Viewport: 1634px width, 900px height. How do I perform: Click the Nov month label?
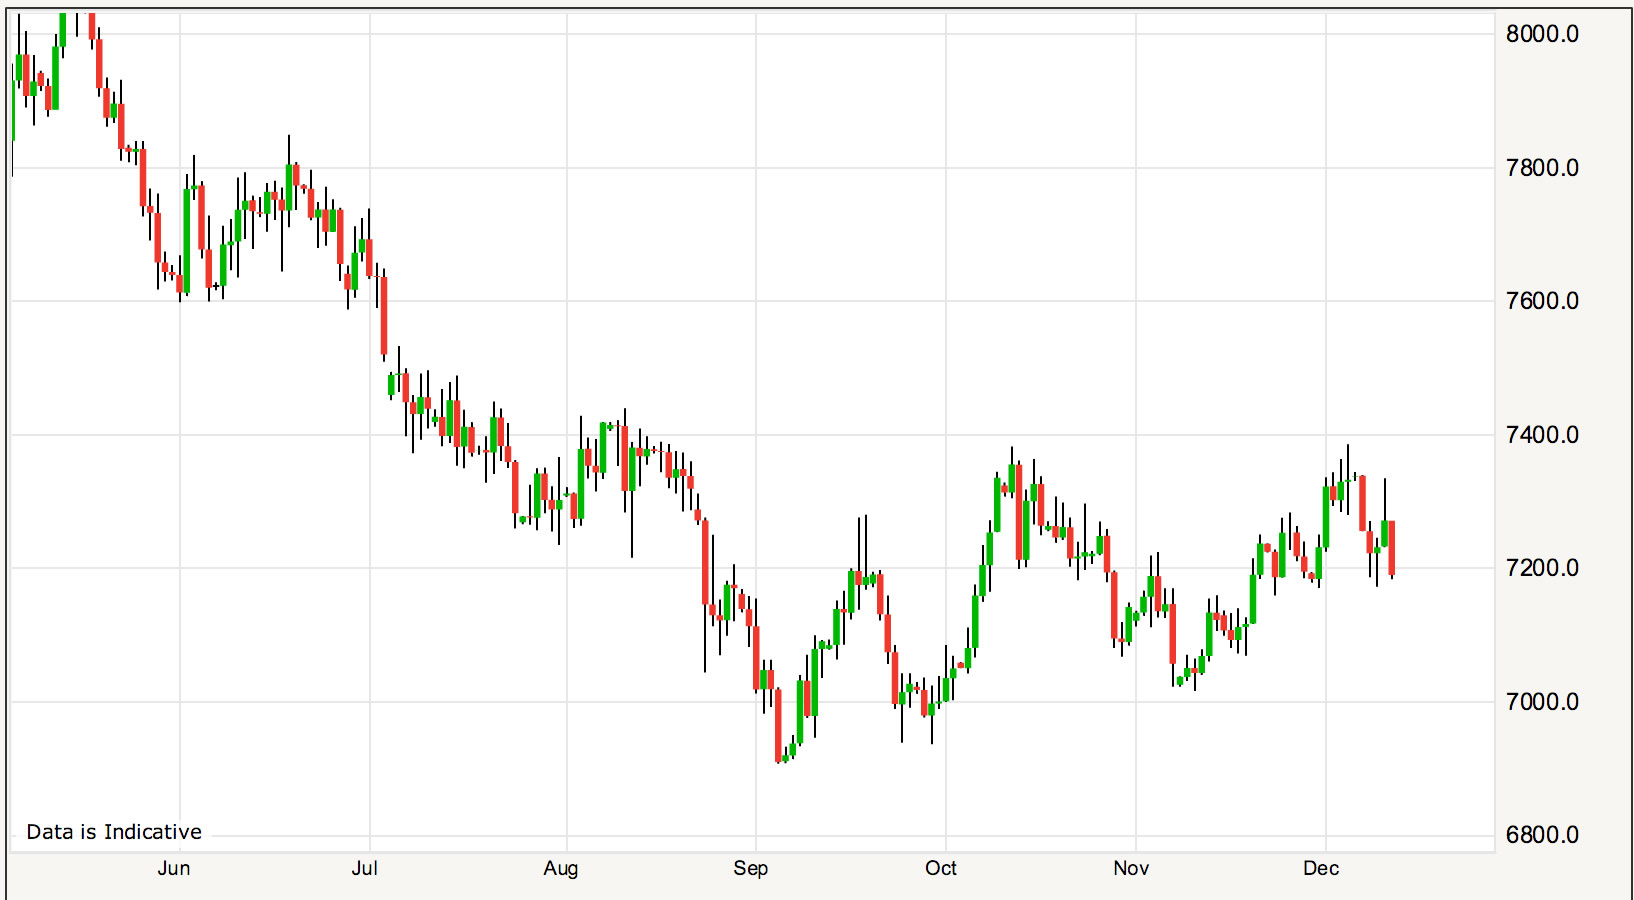1131,868
